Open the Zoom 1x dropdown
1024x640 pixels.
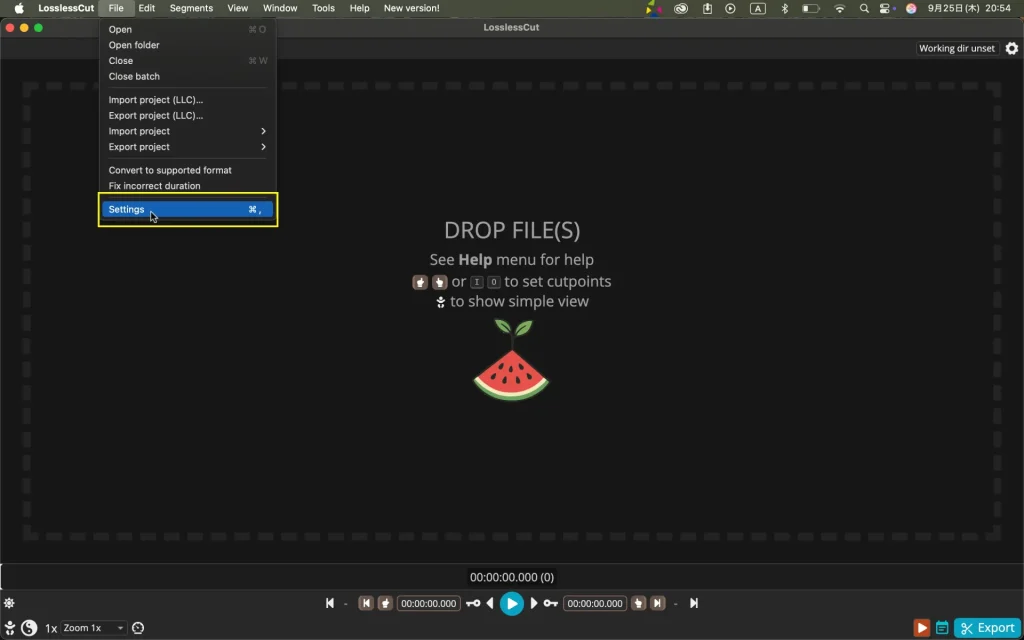[94, 628]
